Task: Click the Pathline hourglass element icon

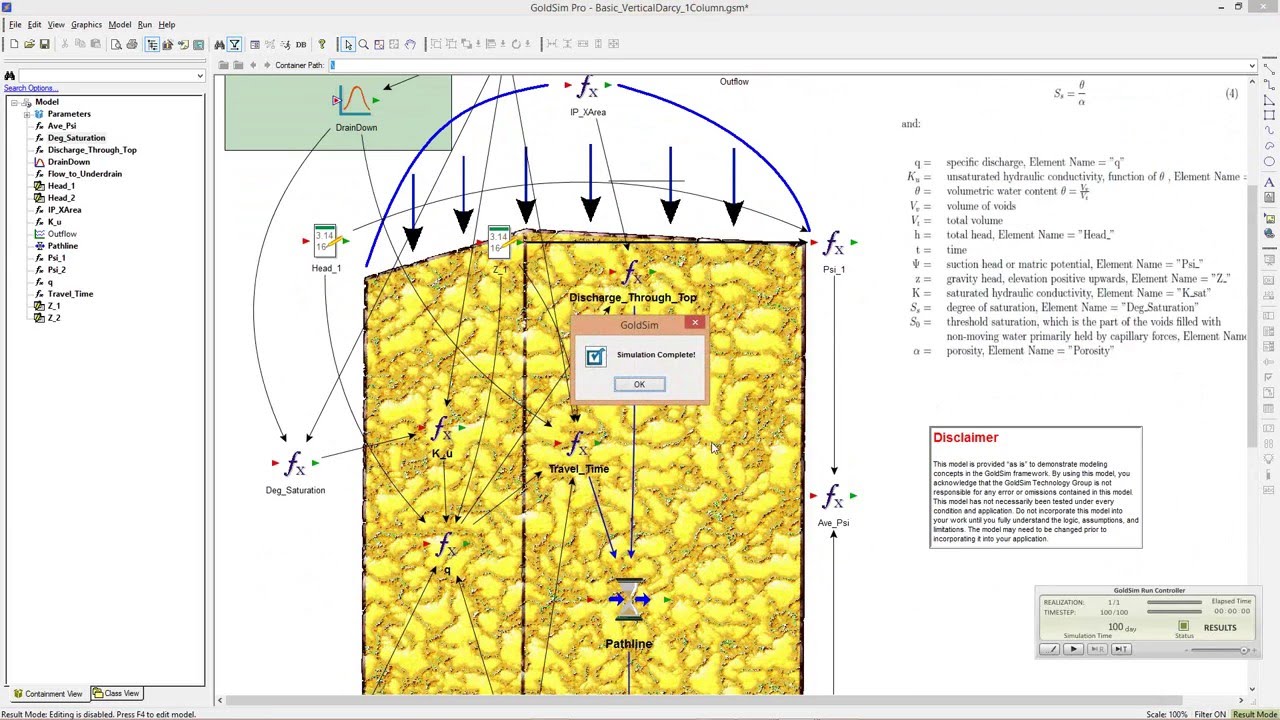Action: 629,600
